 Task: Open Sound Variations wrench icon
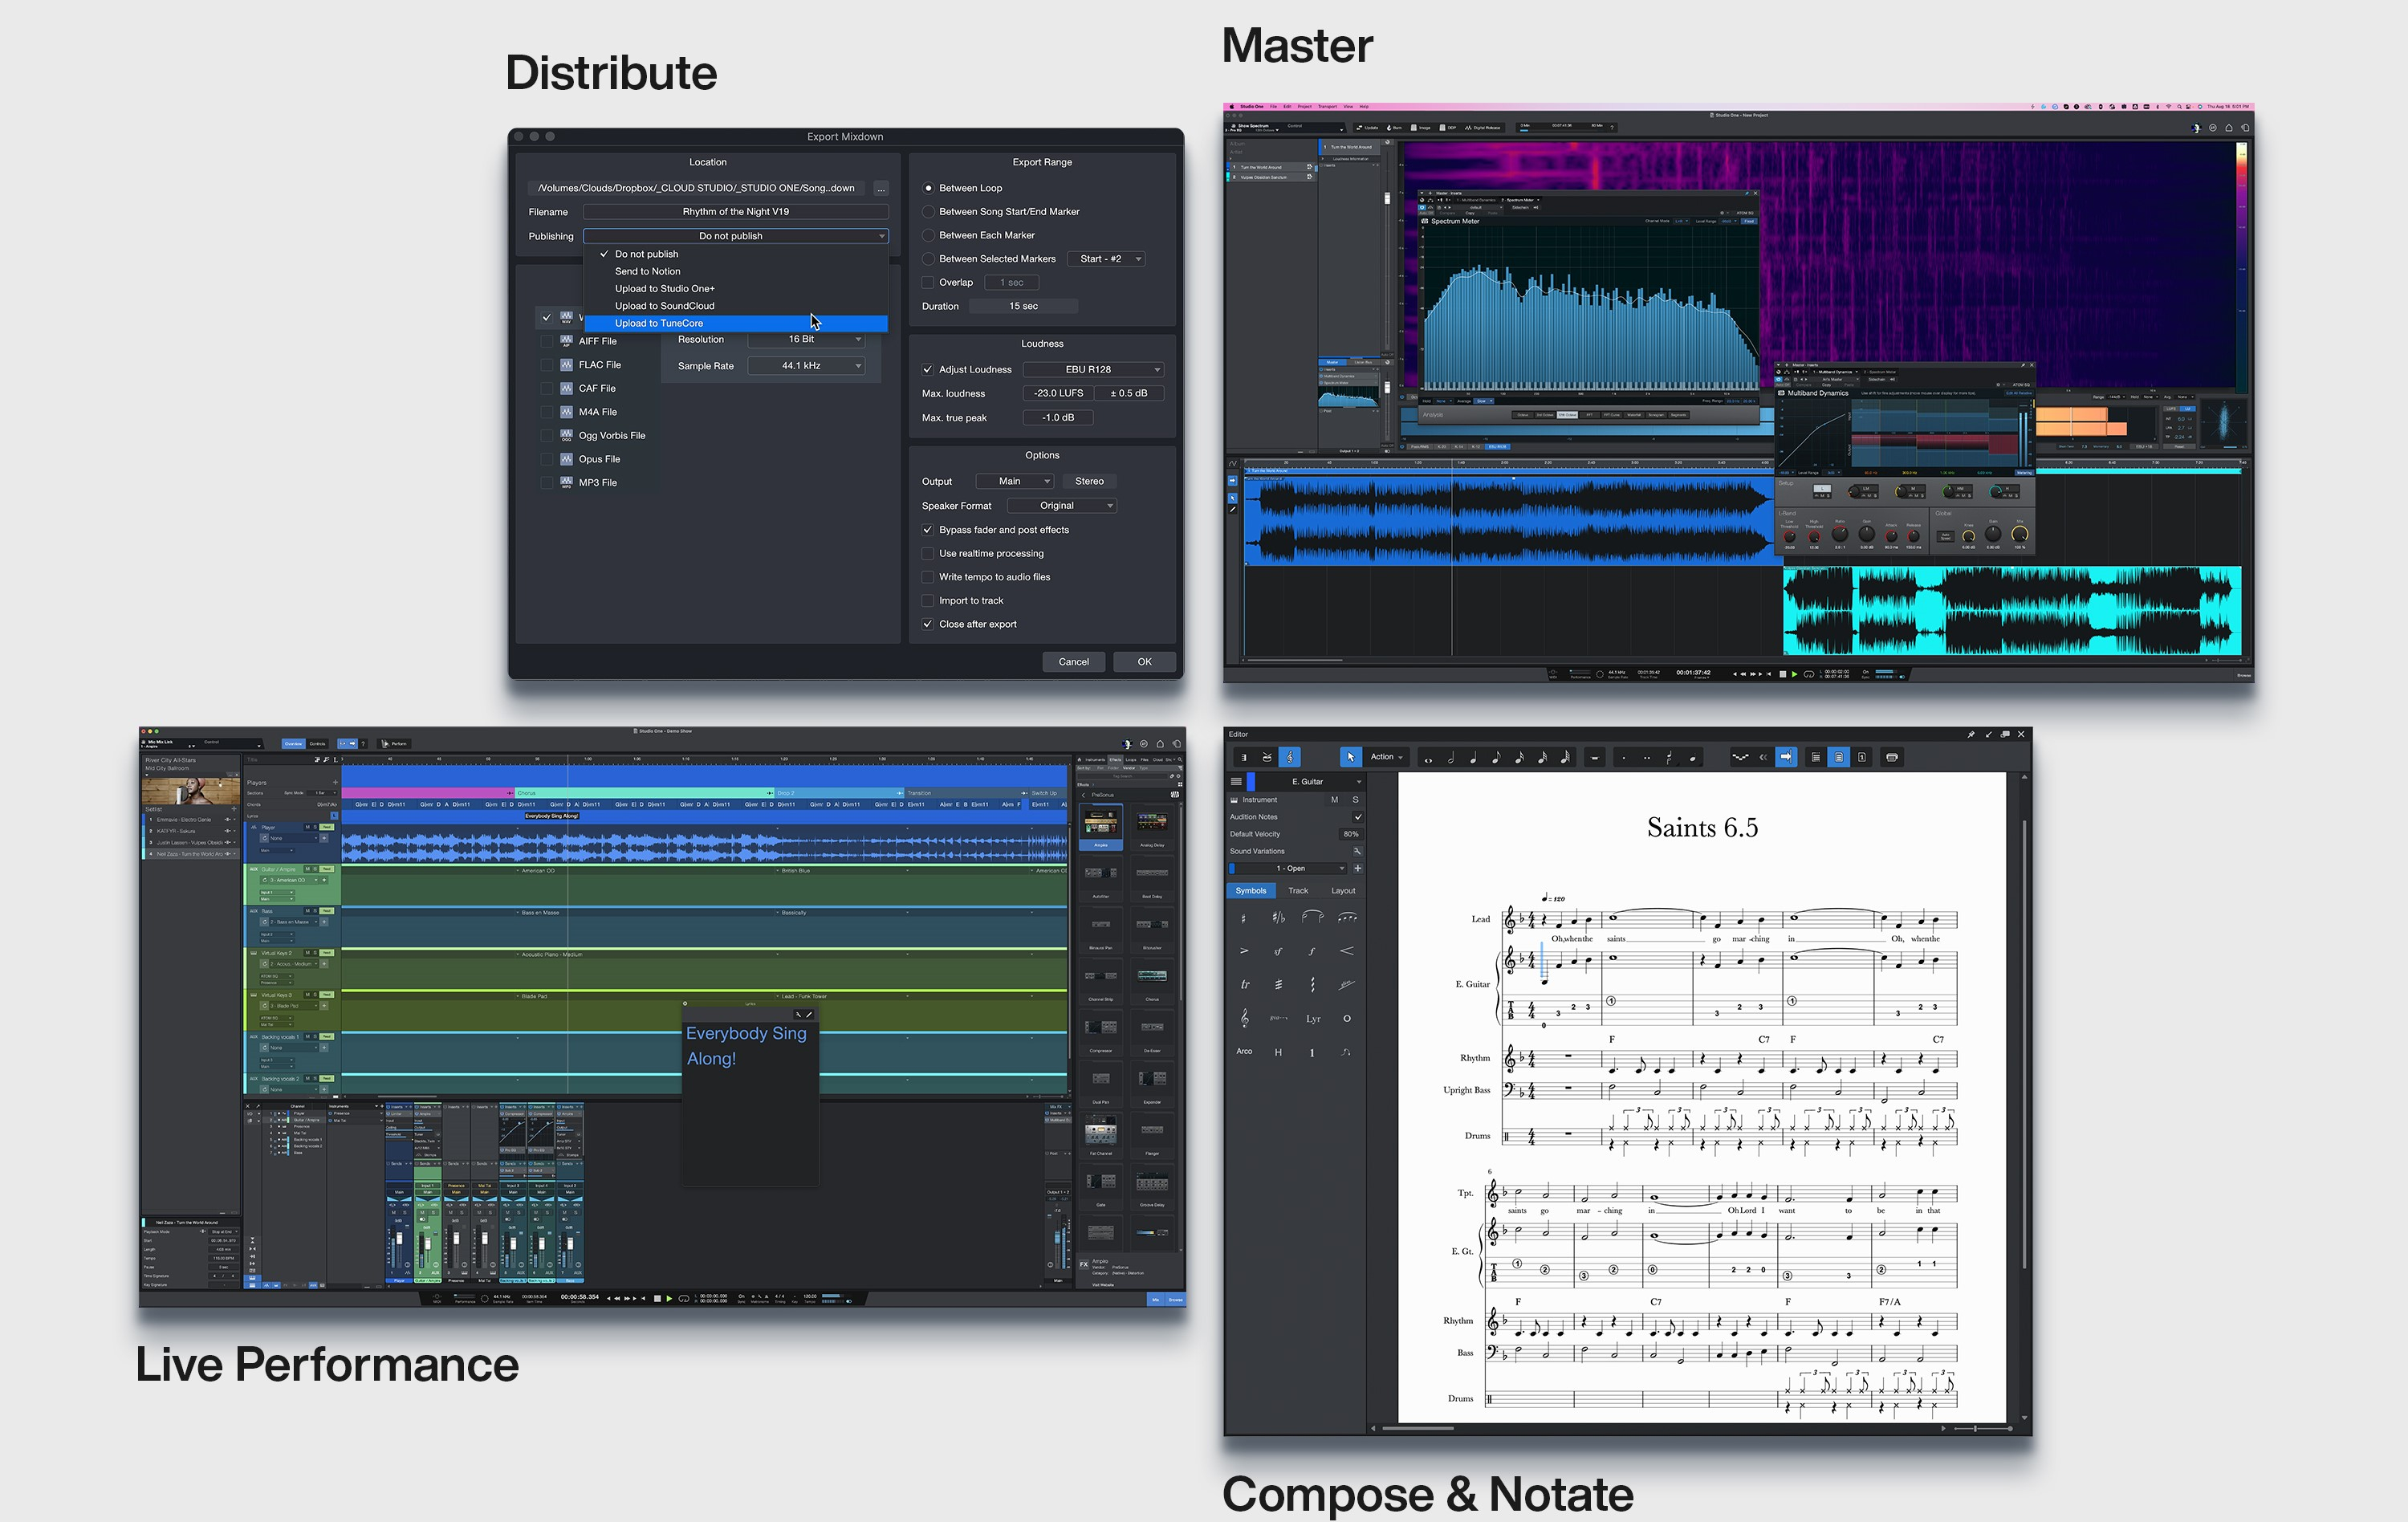1357,851
